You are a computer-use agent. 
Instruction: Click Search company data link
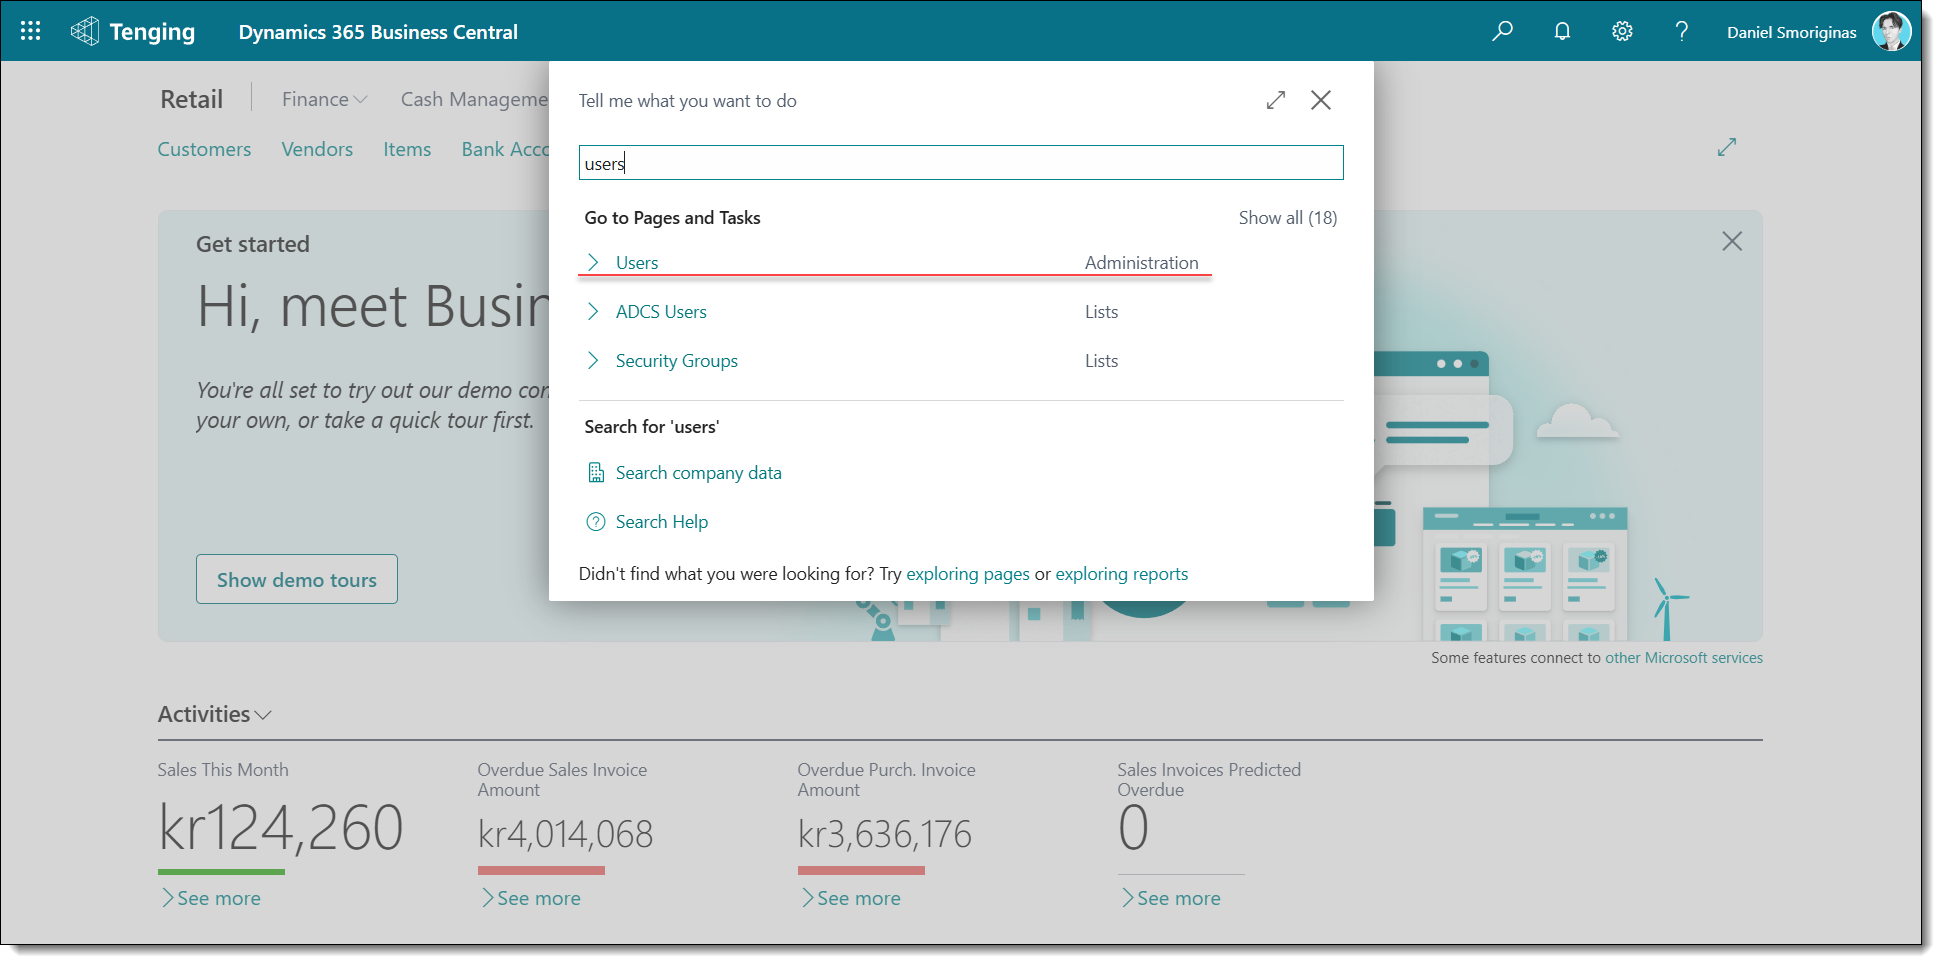click(x=699, y=473)
